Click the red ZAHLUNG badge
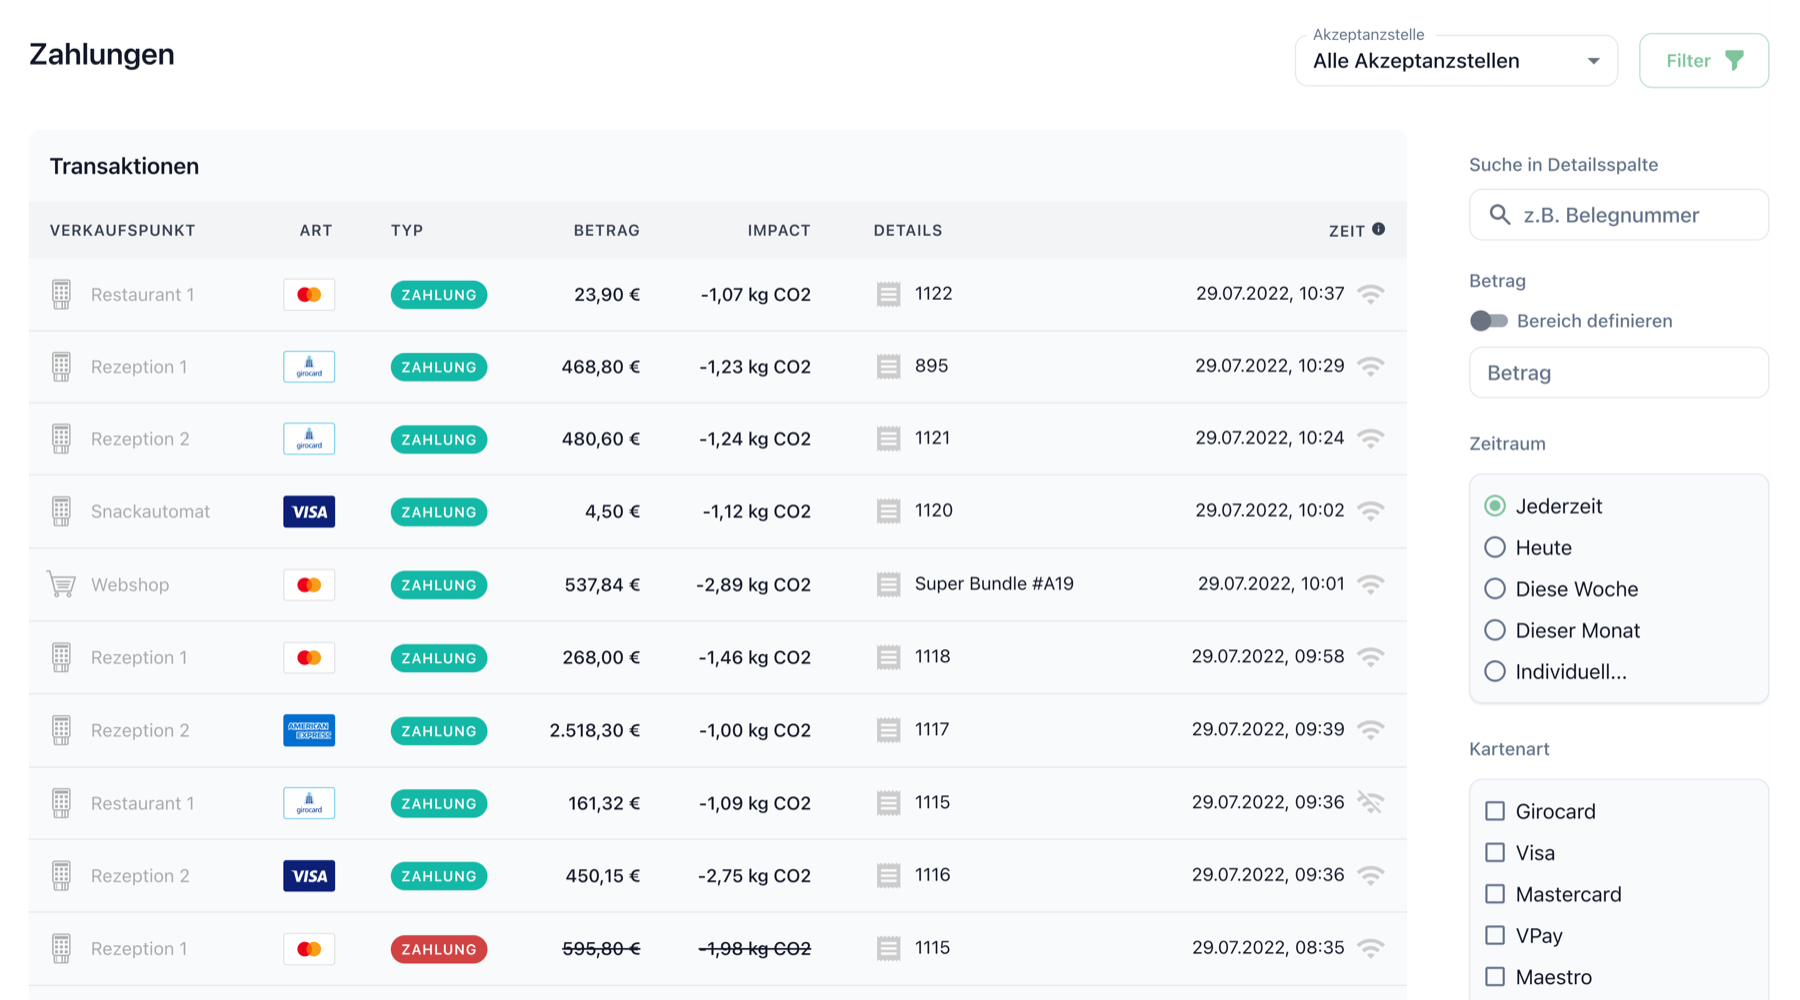This screenshot has height=1000, width=1800. point(439,949)
